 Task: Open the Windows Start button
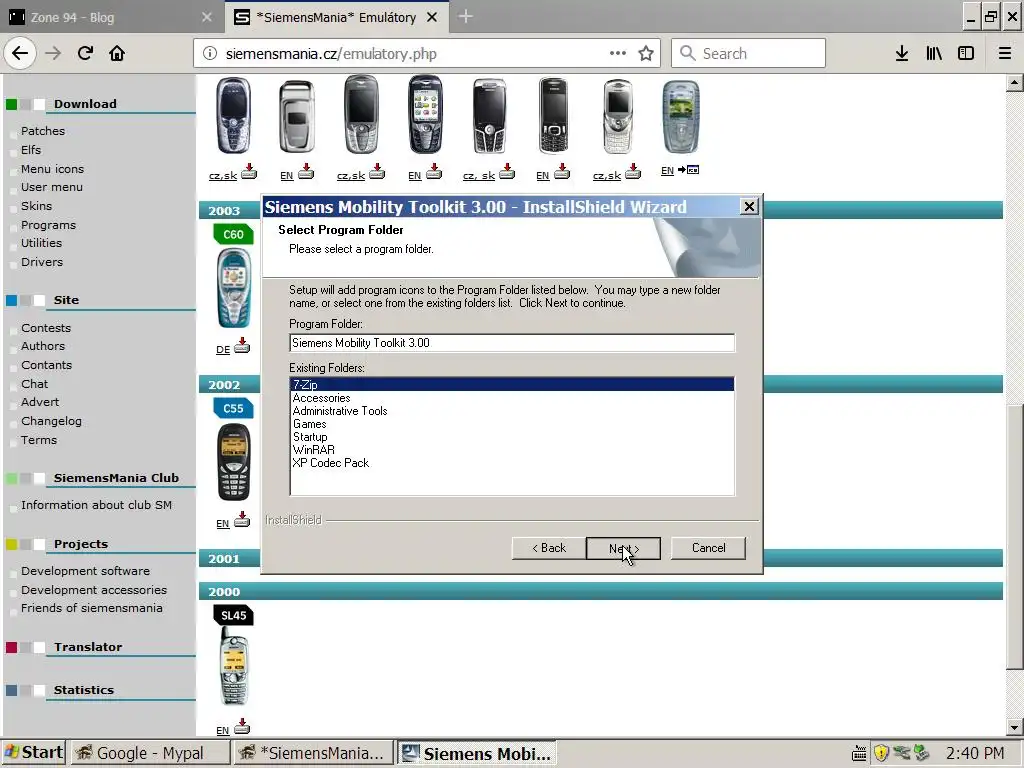point(33,753)
